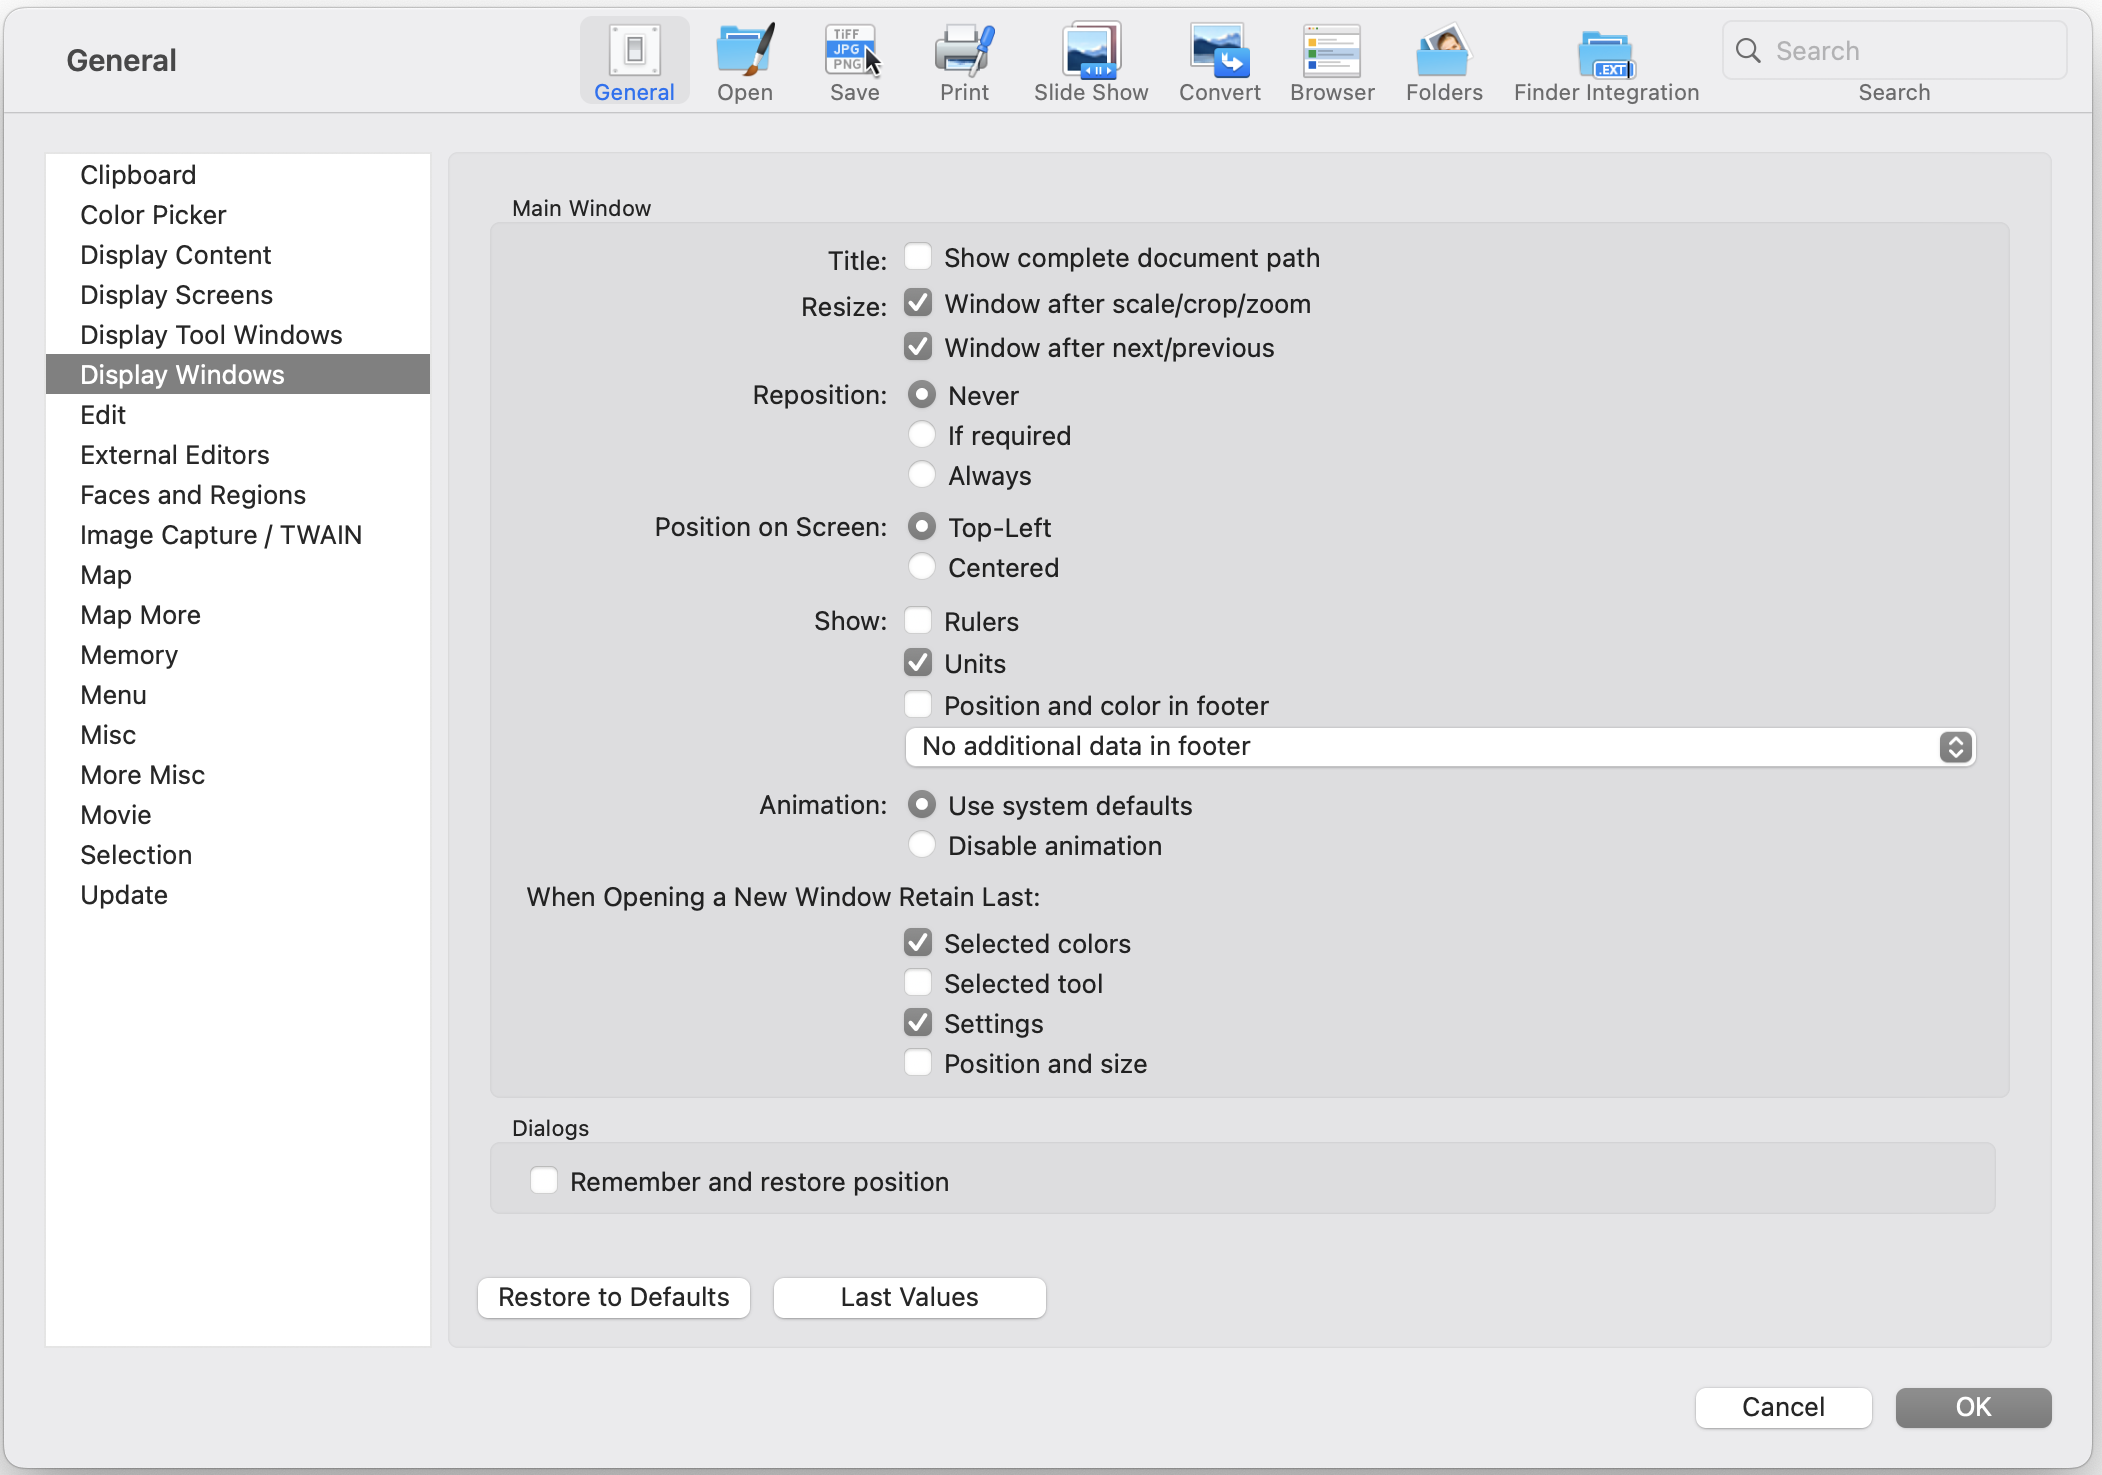The width and height of the screenshot is (2102, 1475).
Task: Set Reposition to Always
Action: point(922,475)
